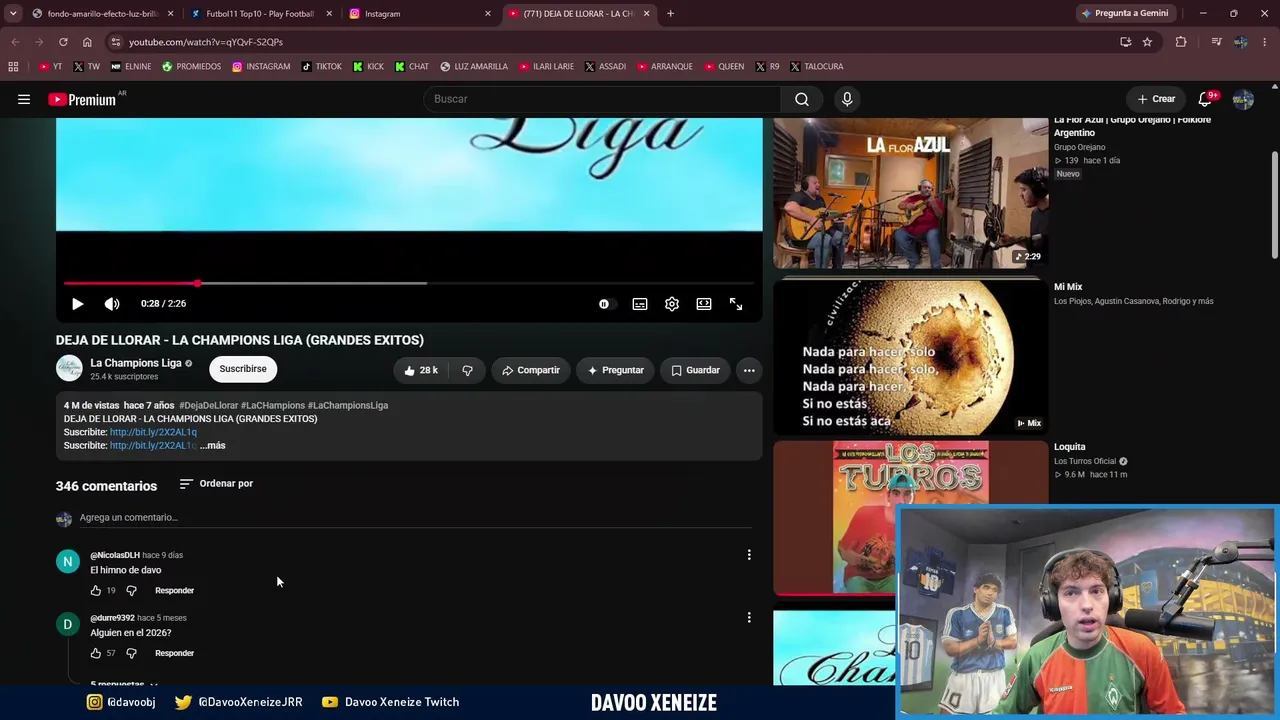Open La Flor Azul video thumbnail

pyautogui.click(x=911, y=193)
